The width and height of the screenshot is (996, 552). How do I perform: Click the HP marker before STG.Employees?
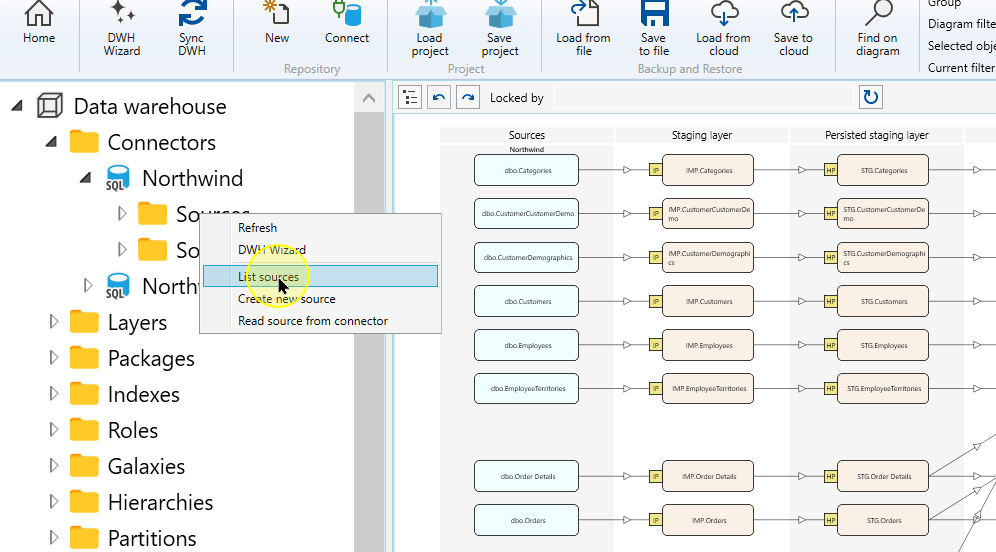pyautogui.click(x=830, y=346)
